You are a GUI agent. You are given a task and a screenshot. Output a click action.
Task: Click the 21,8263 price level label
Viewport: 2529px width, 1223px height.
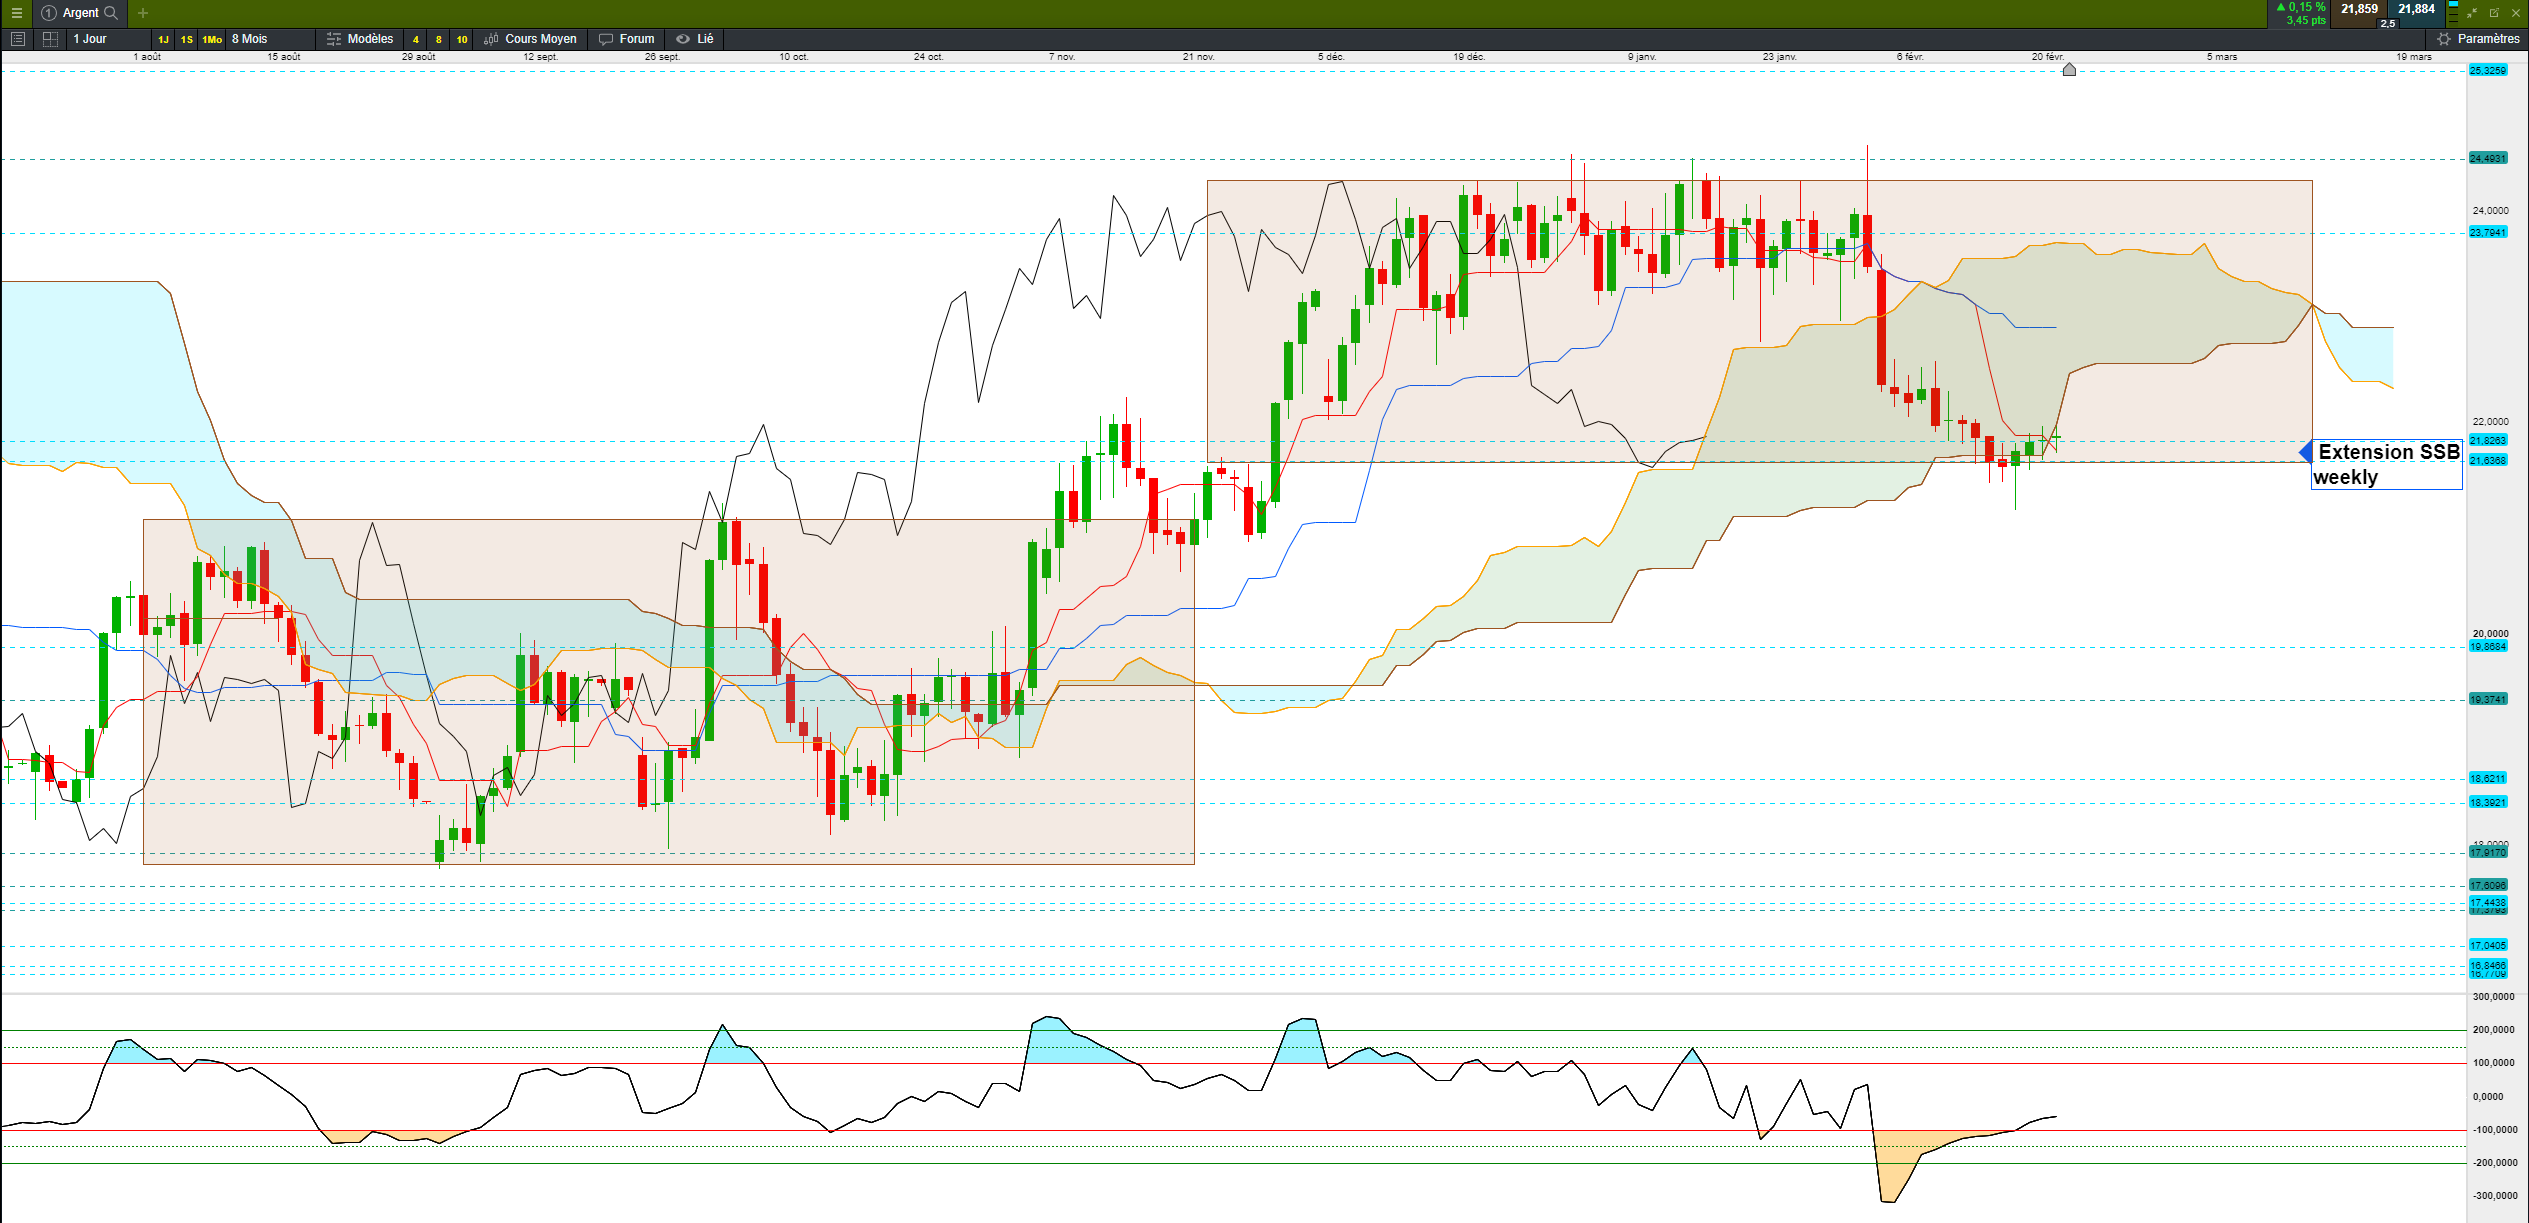point(2488,440)
